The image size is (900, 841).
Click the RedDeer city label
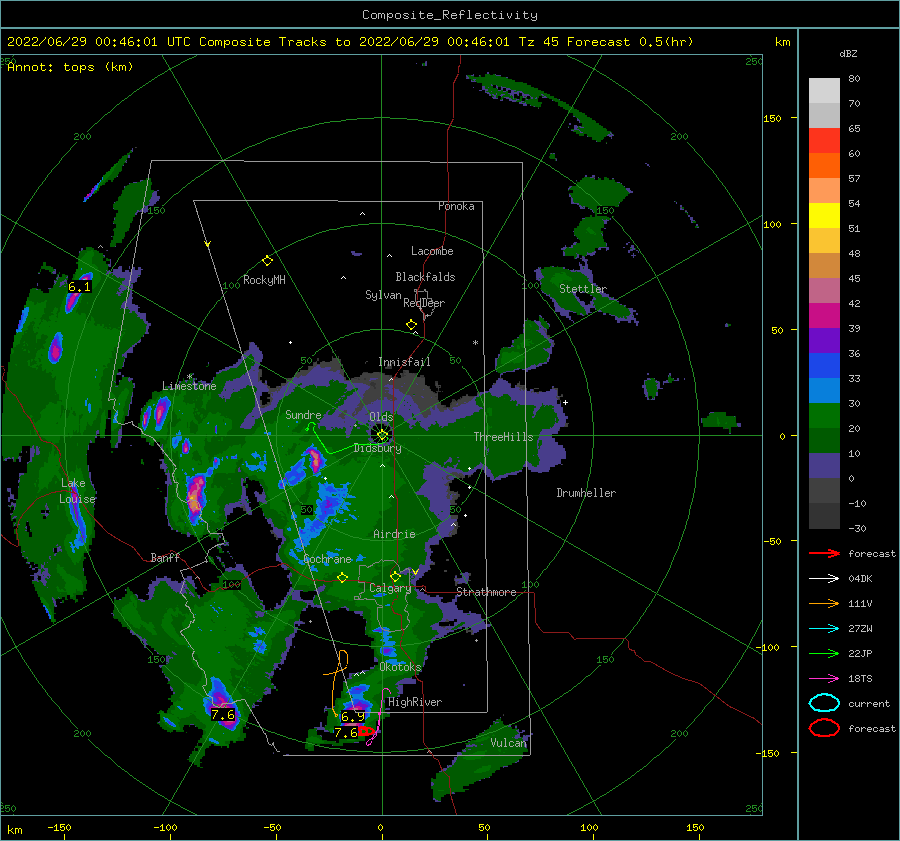(424, 303)
